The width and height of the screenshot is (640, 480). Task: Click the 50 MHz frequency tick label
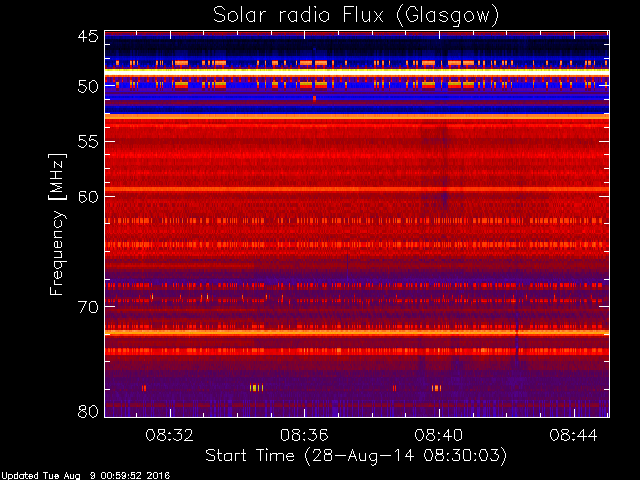coord(88,87)
